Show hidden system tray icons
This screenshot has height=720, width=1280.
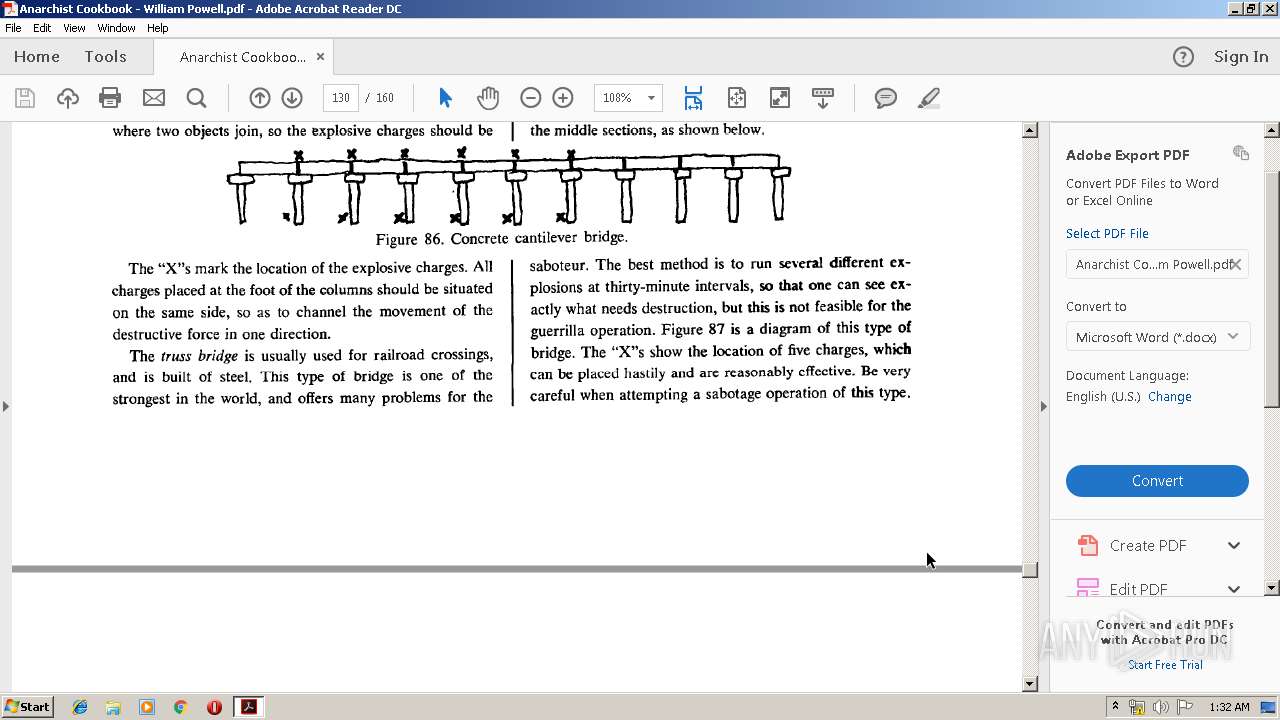1115,706
